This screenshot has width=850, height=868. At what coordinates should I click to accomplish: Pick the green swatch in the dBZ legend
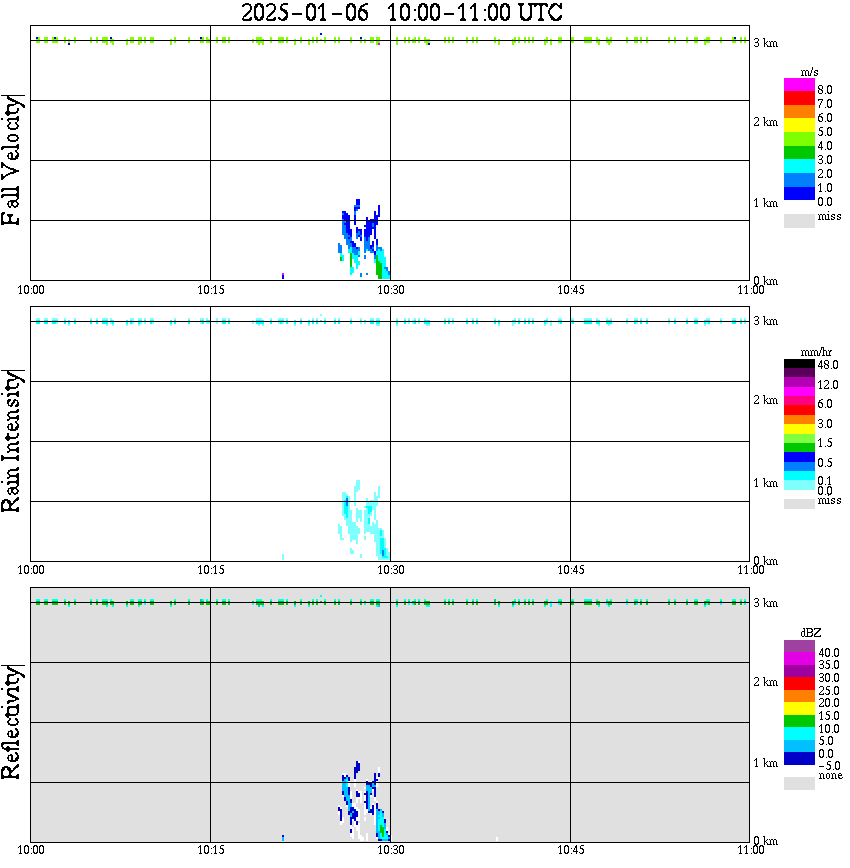799,721
